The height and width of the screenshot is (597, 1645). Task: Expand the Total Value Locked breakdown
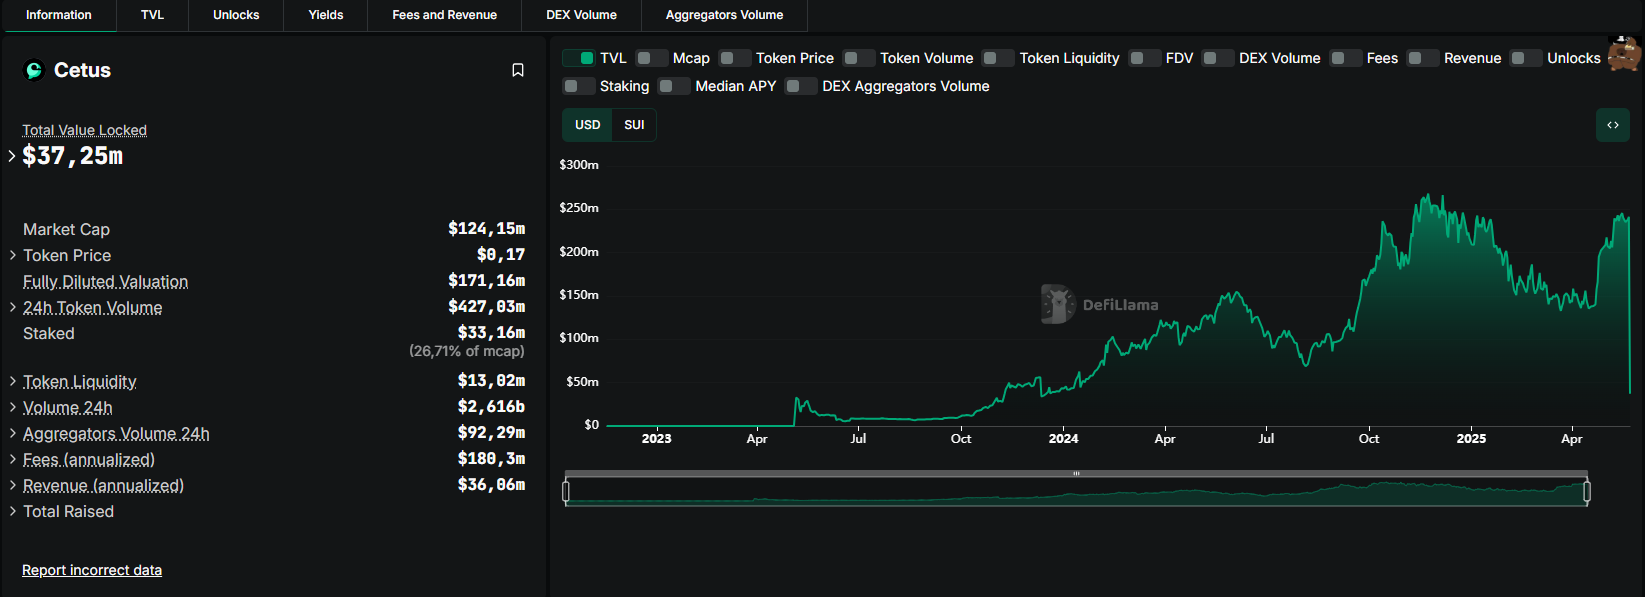click(x=12, y=156)
